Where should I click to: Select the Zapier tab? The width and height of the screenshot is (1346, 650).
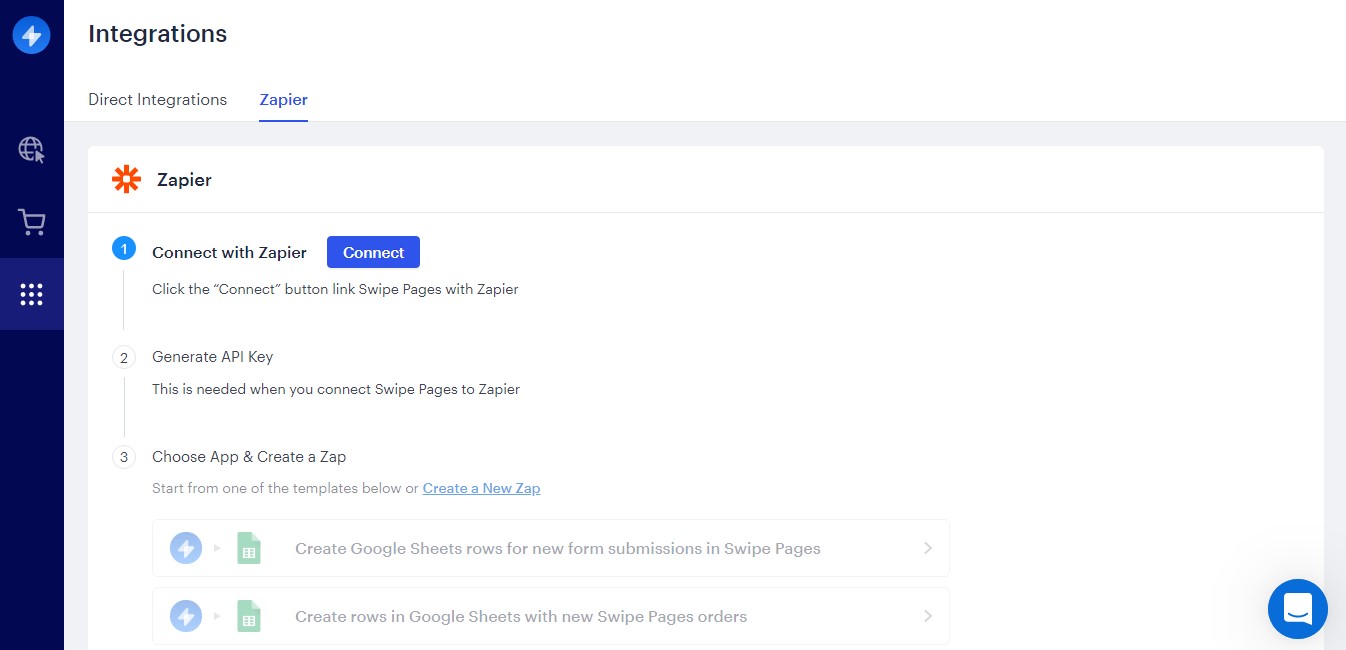(283, 100)
